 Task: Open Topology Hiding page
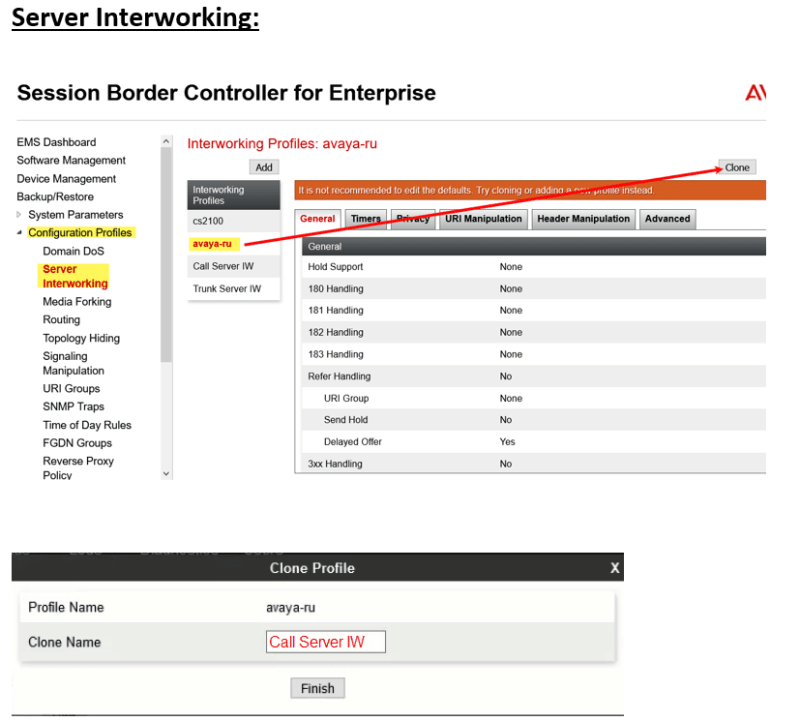click(x=81, y=338)
